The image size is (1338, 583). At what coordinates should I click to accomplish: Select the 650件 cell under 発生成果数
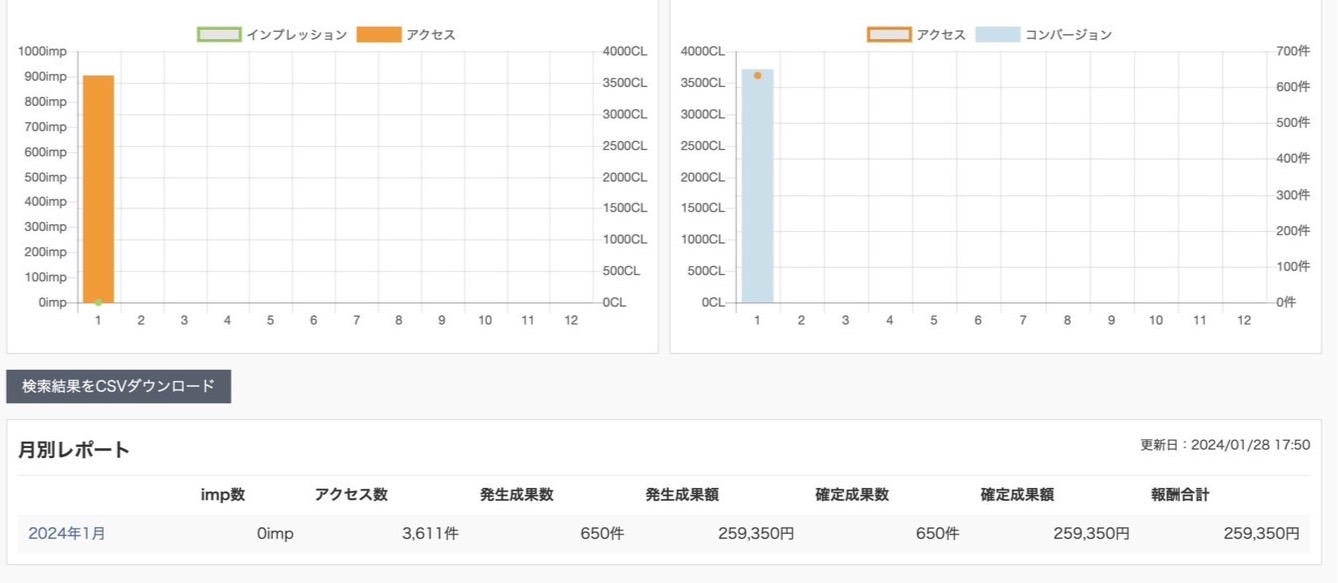click(x=602, y=534)
